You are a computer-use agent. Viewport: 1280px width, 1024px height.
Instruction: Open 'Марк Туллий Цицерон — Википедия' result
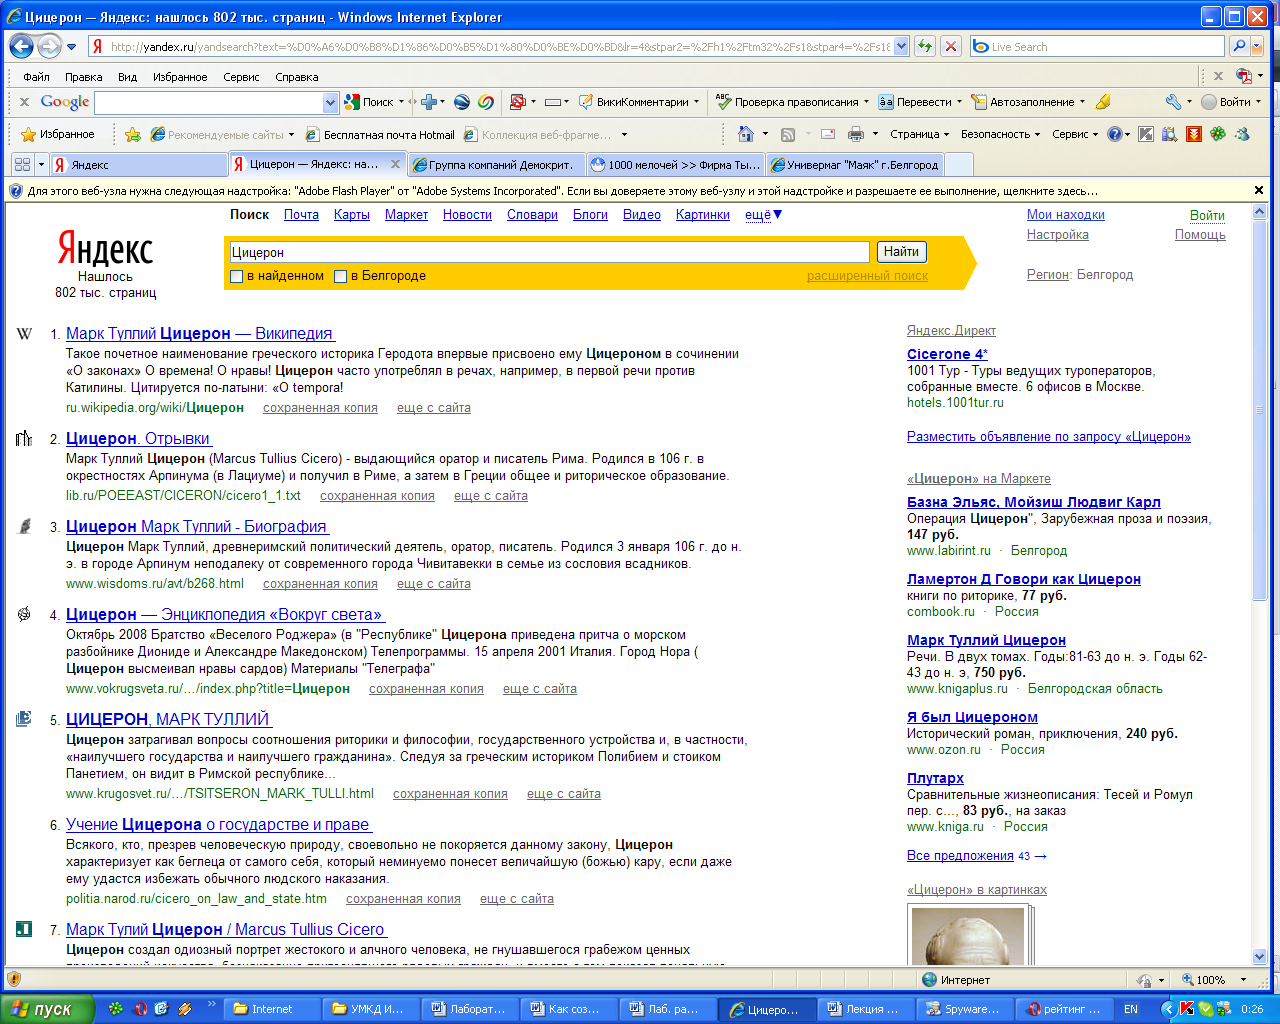coord(200,333)
